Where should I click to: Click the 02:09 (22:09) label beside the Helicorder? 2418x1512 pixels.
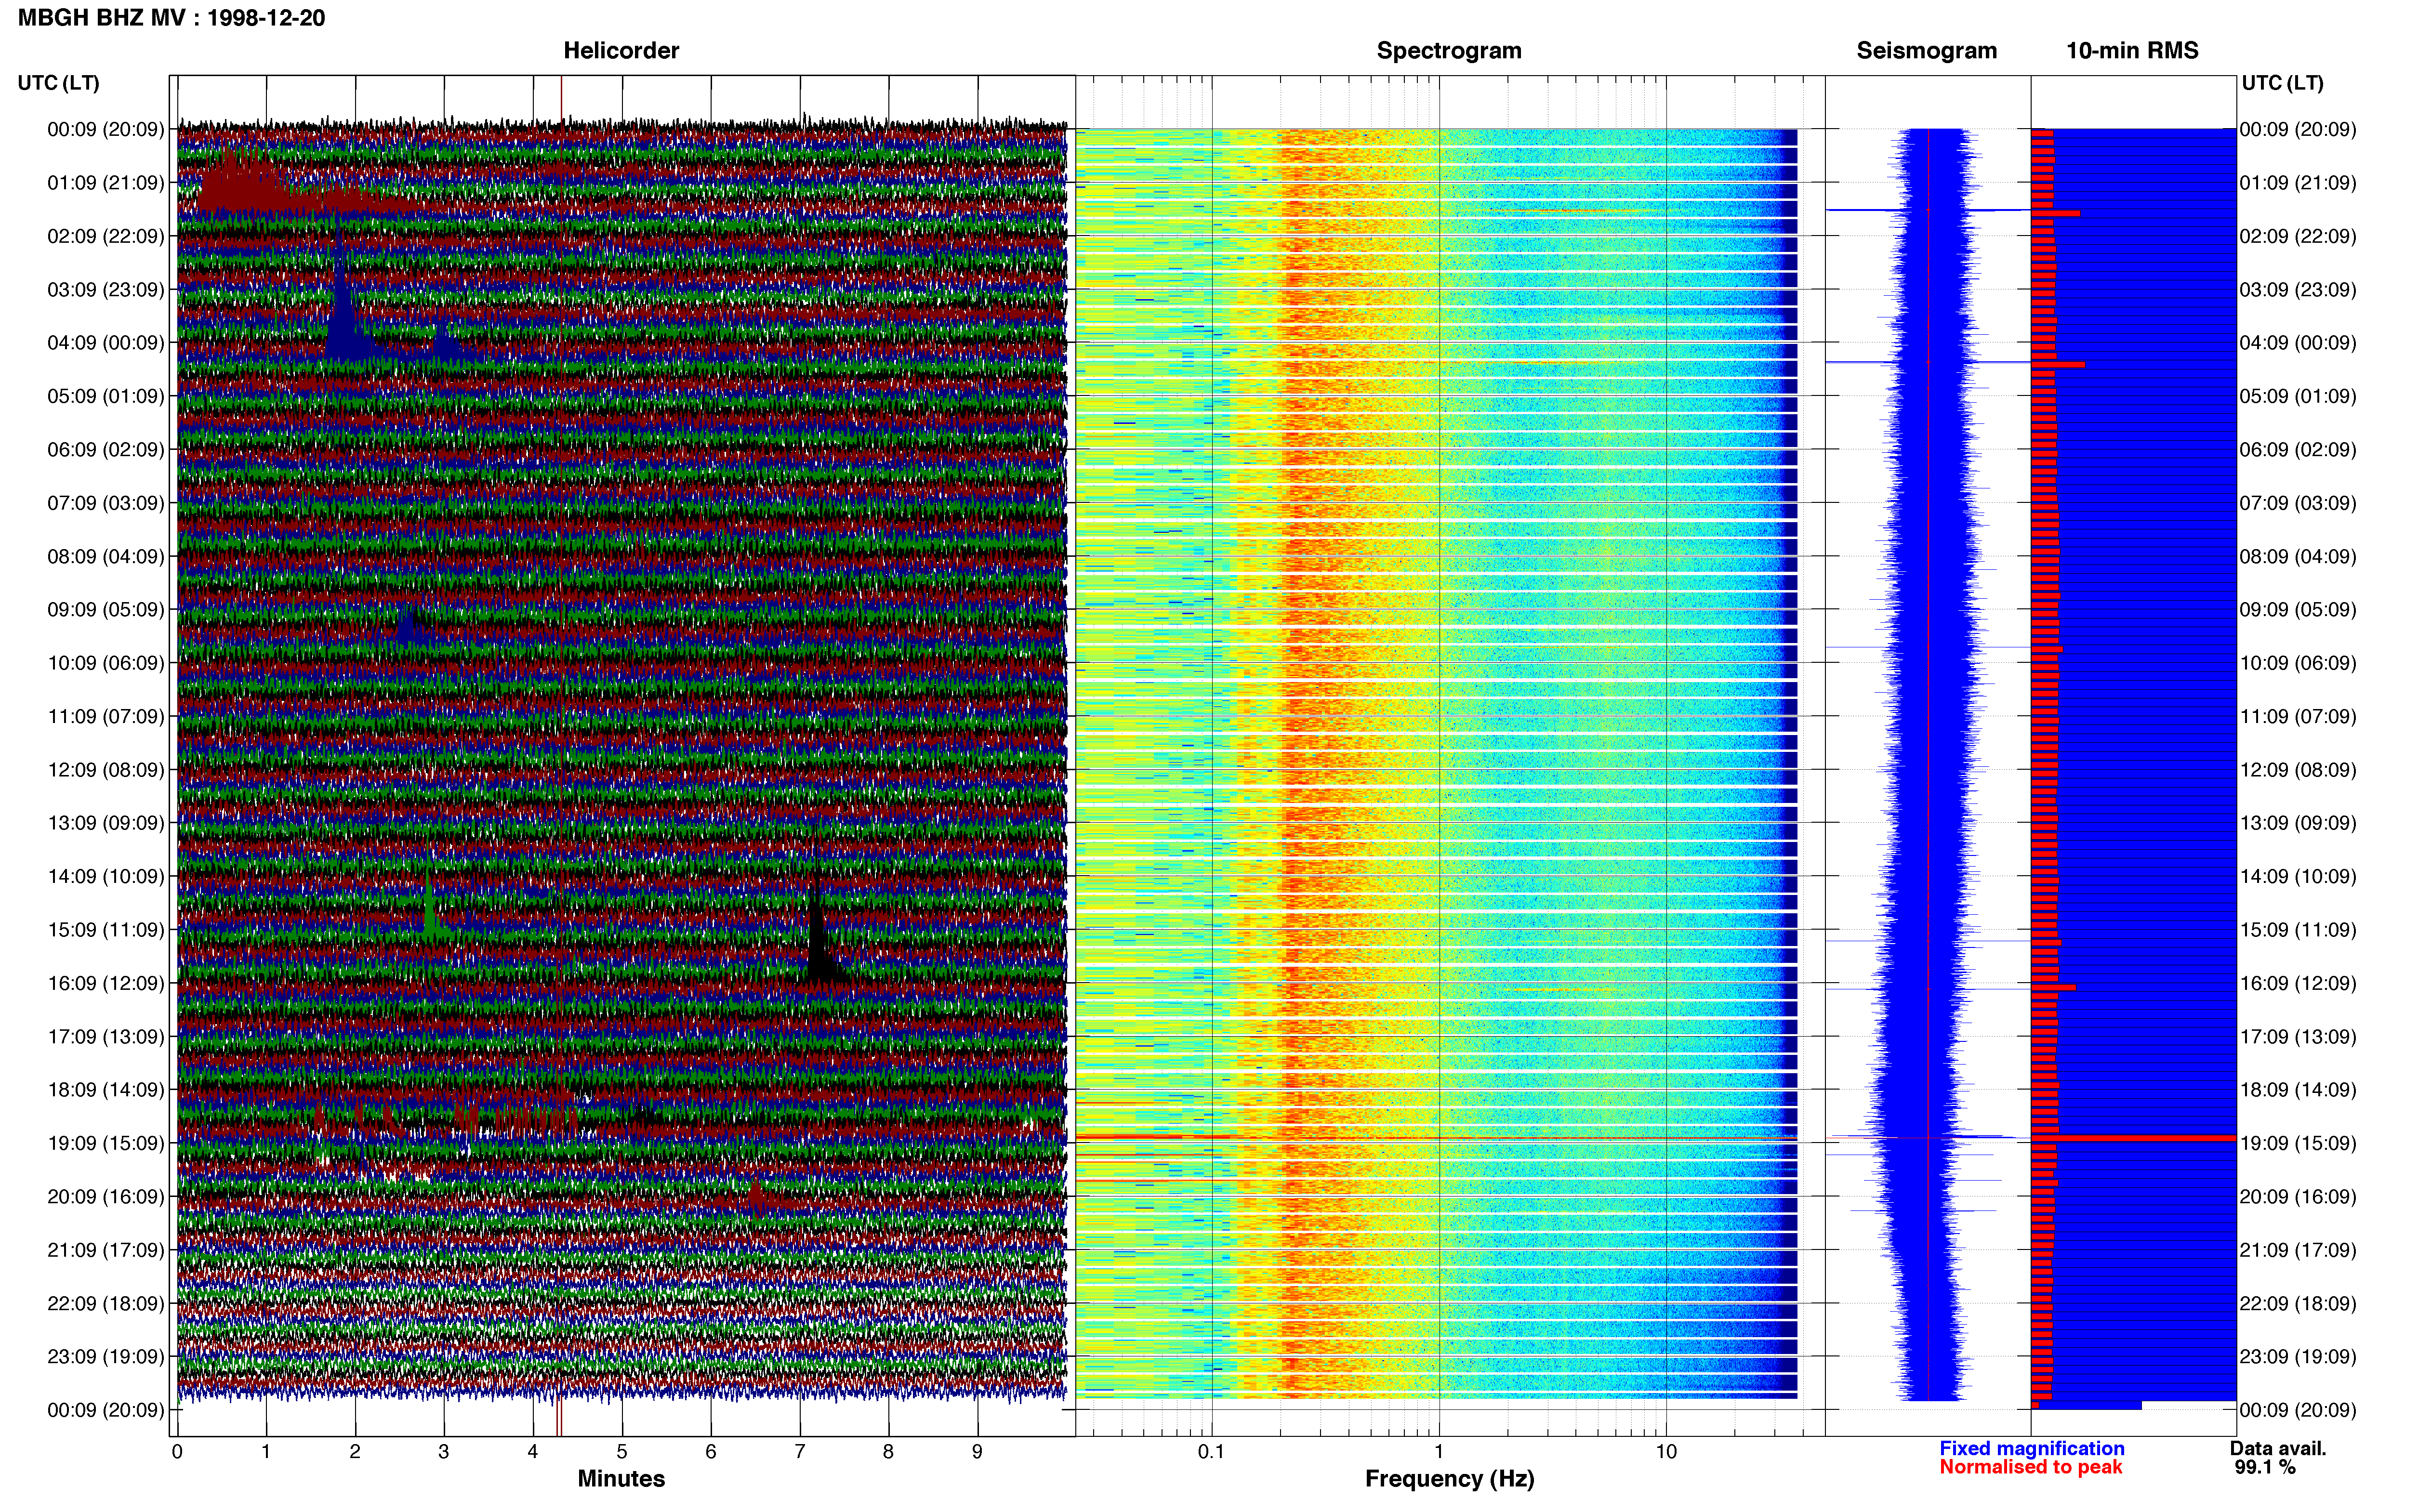[105, 236]
